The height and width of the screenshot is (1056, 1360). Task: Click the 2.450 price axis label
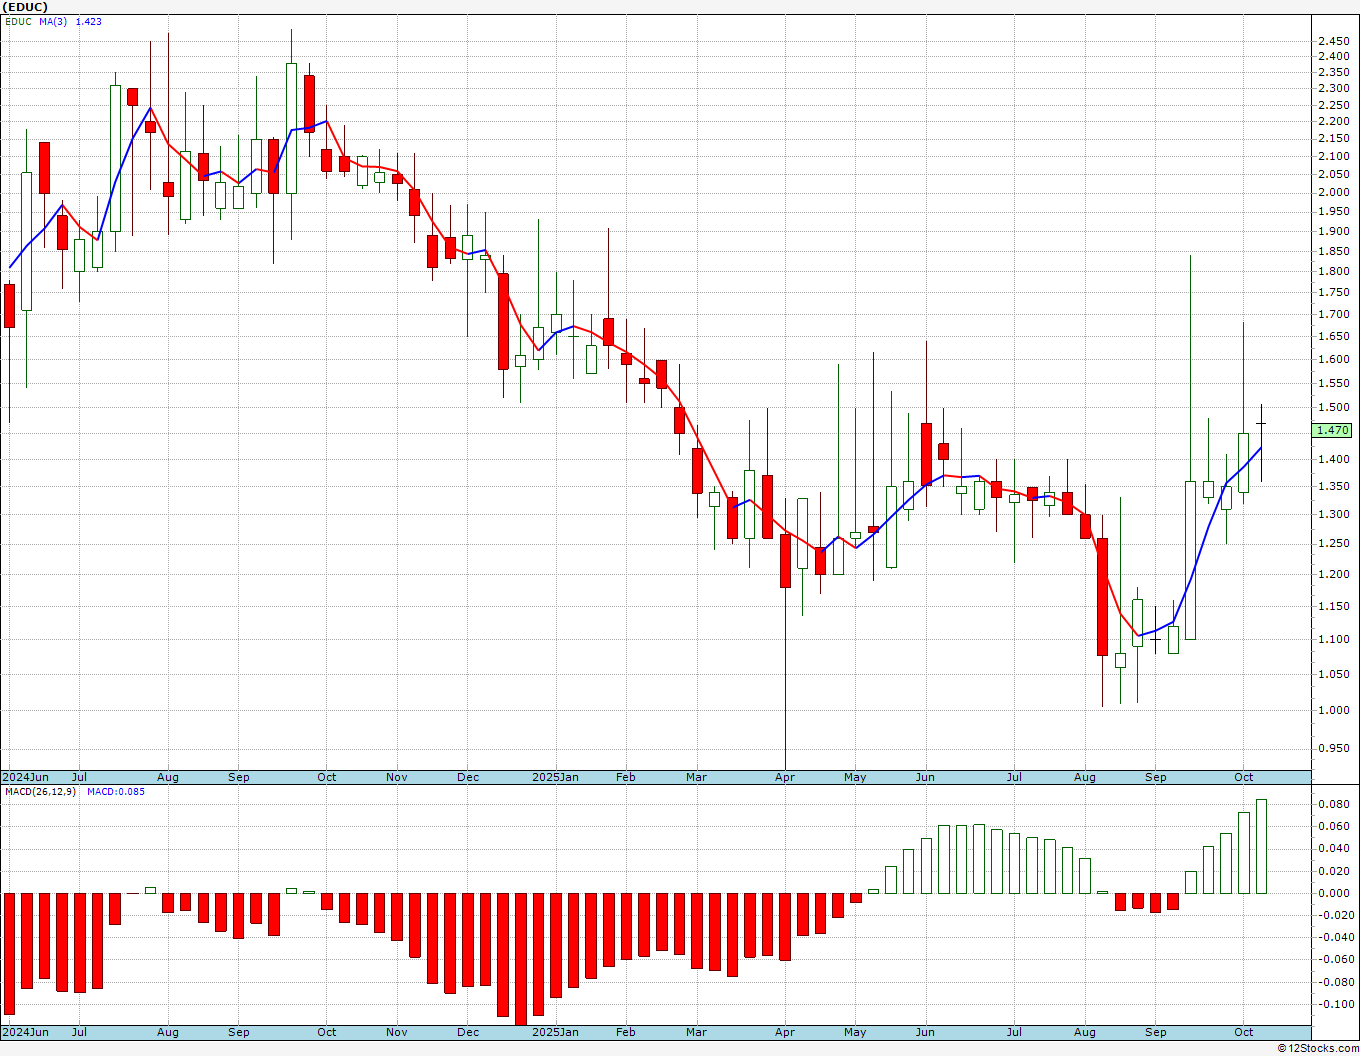pos(1333,41)
